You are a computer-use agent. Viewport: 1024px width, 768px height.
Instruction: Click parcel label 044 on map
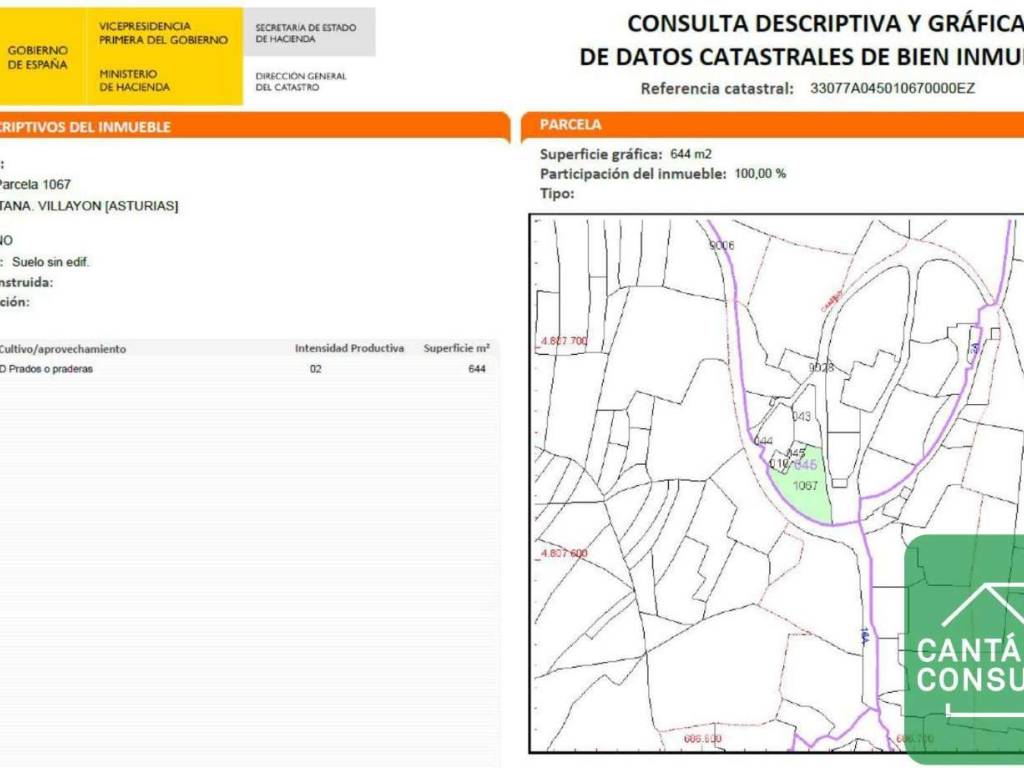(763, 441)
